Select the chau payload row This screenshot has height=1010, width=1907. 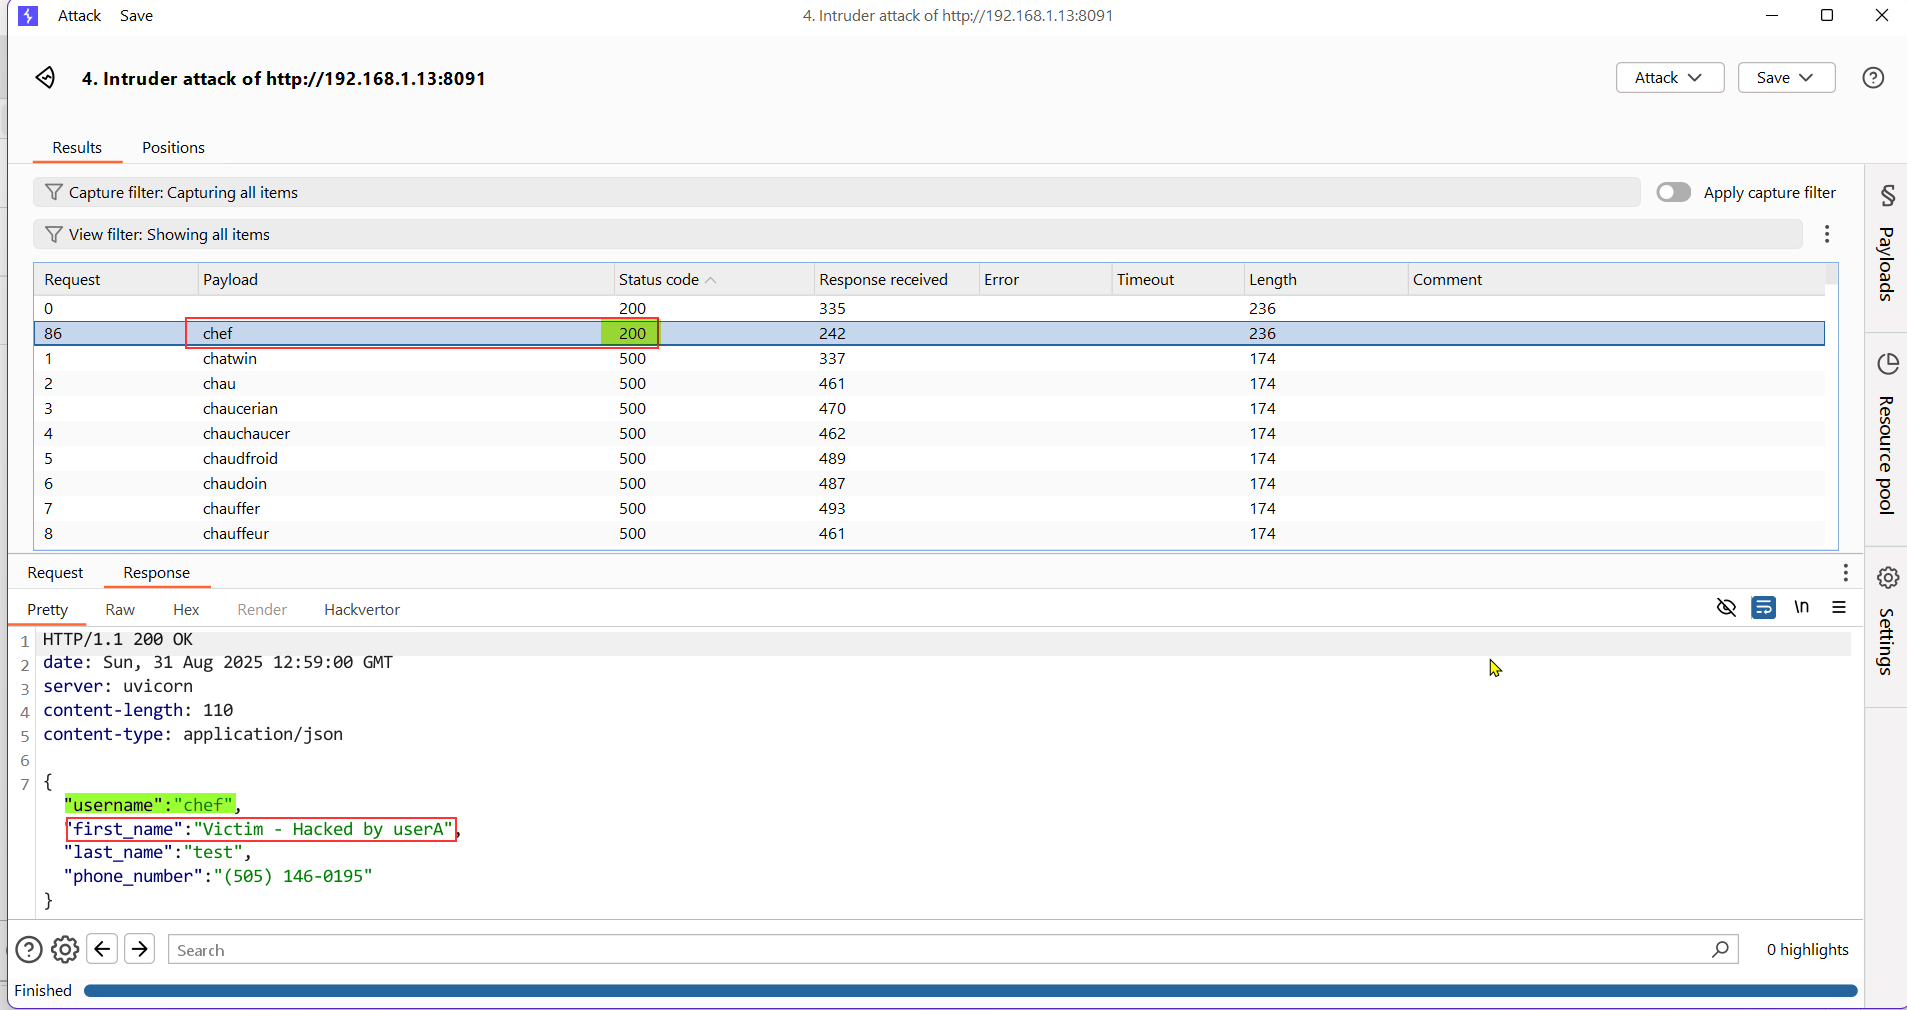[x=929, y=383]
